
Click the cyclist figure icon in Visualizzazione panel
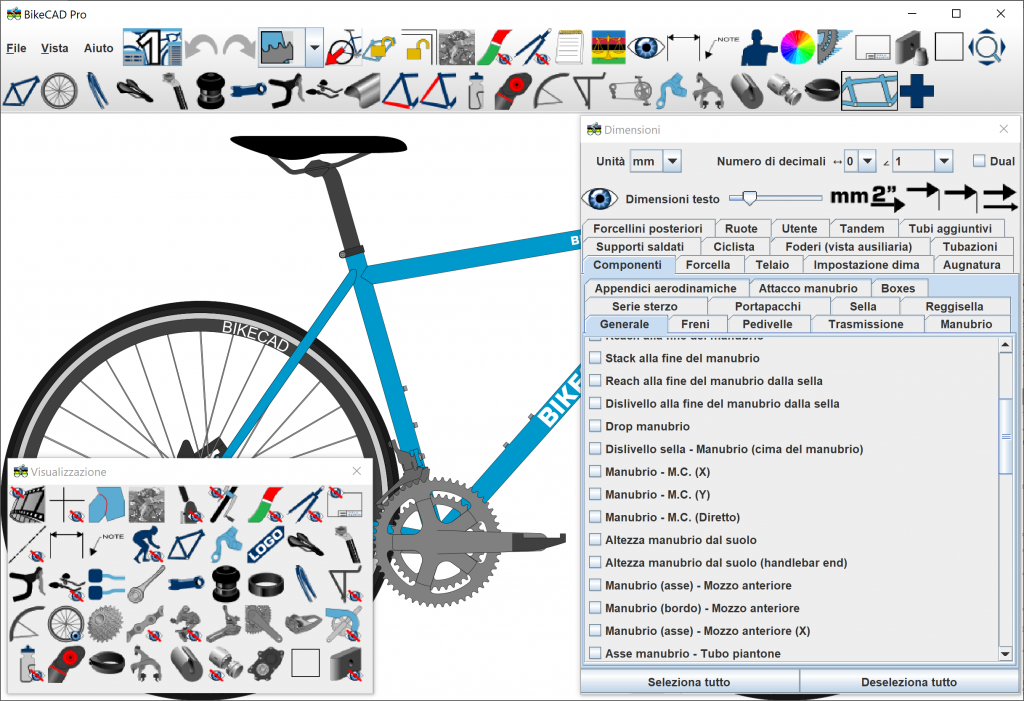146,543
